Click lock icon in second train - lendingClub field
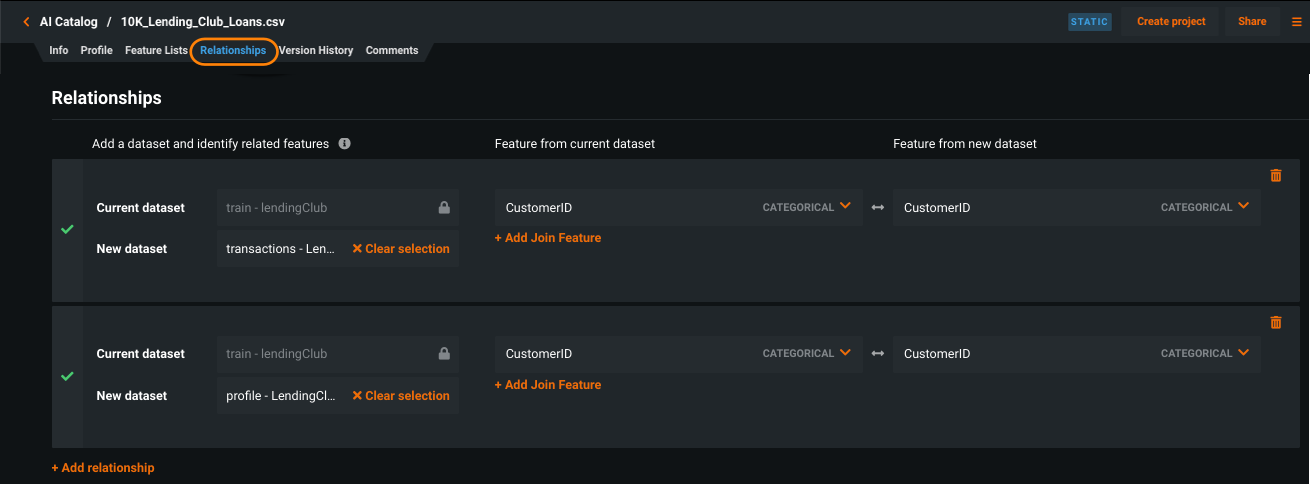This screenshot has width=1310, height=484. (x=444, y=354)
